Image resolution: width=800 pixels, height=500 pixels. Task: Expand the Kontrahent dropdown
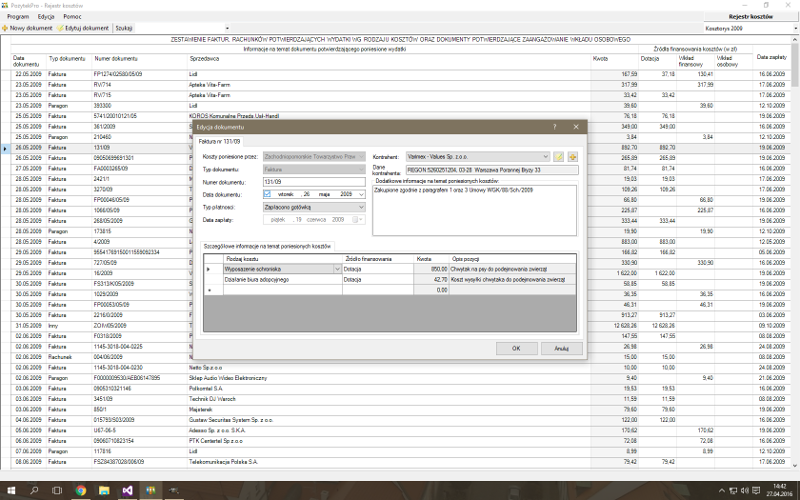pos(545,157)
